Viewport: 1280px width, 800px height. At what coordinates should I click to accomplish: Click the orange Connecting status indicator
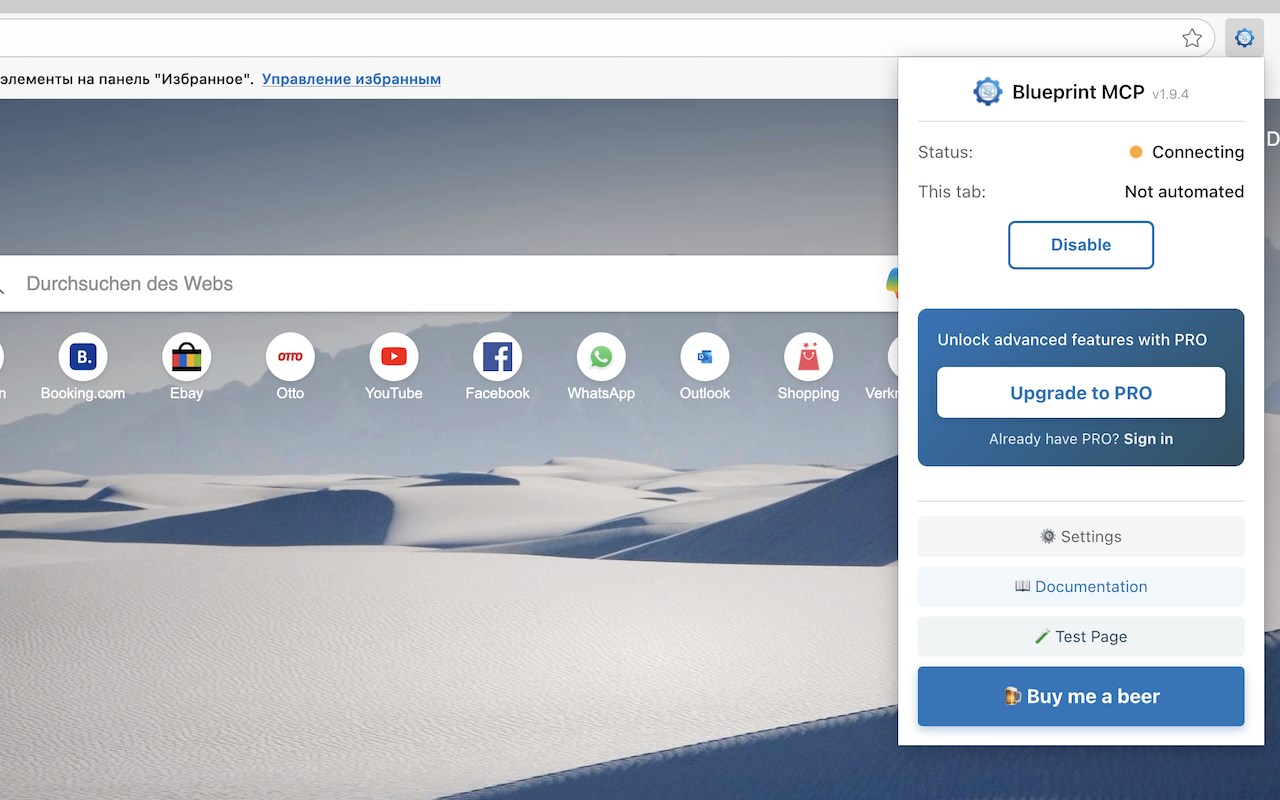(1136, 152)
